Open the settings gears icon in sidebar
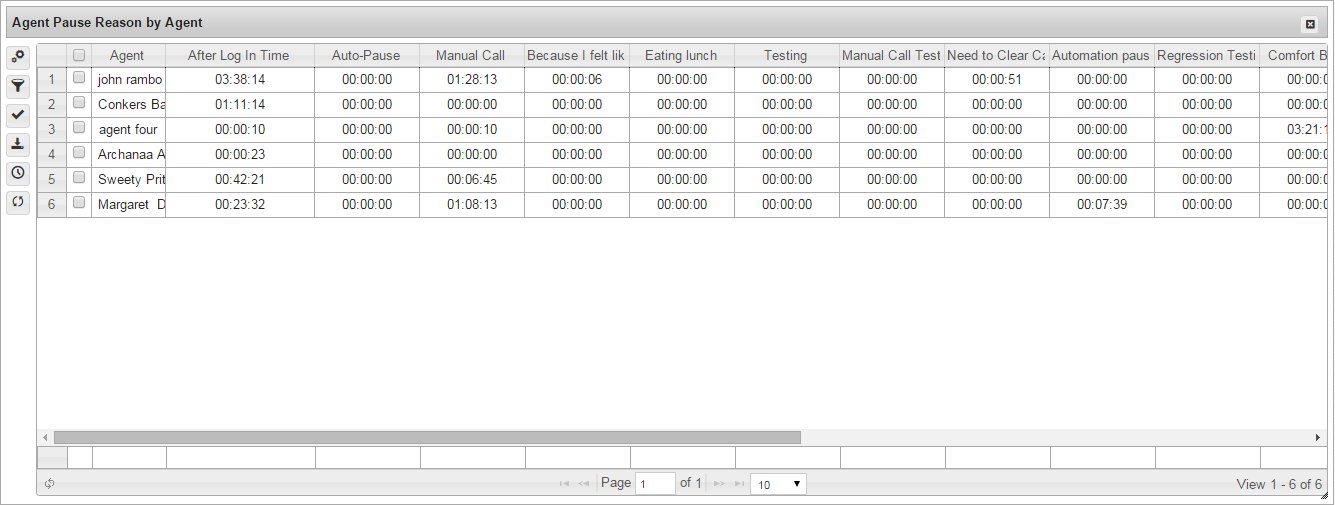1335x505 pixels. click(18, 56)
